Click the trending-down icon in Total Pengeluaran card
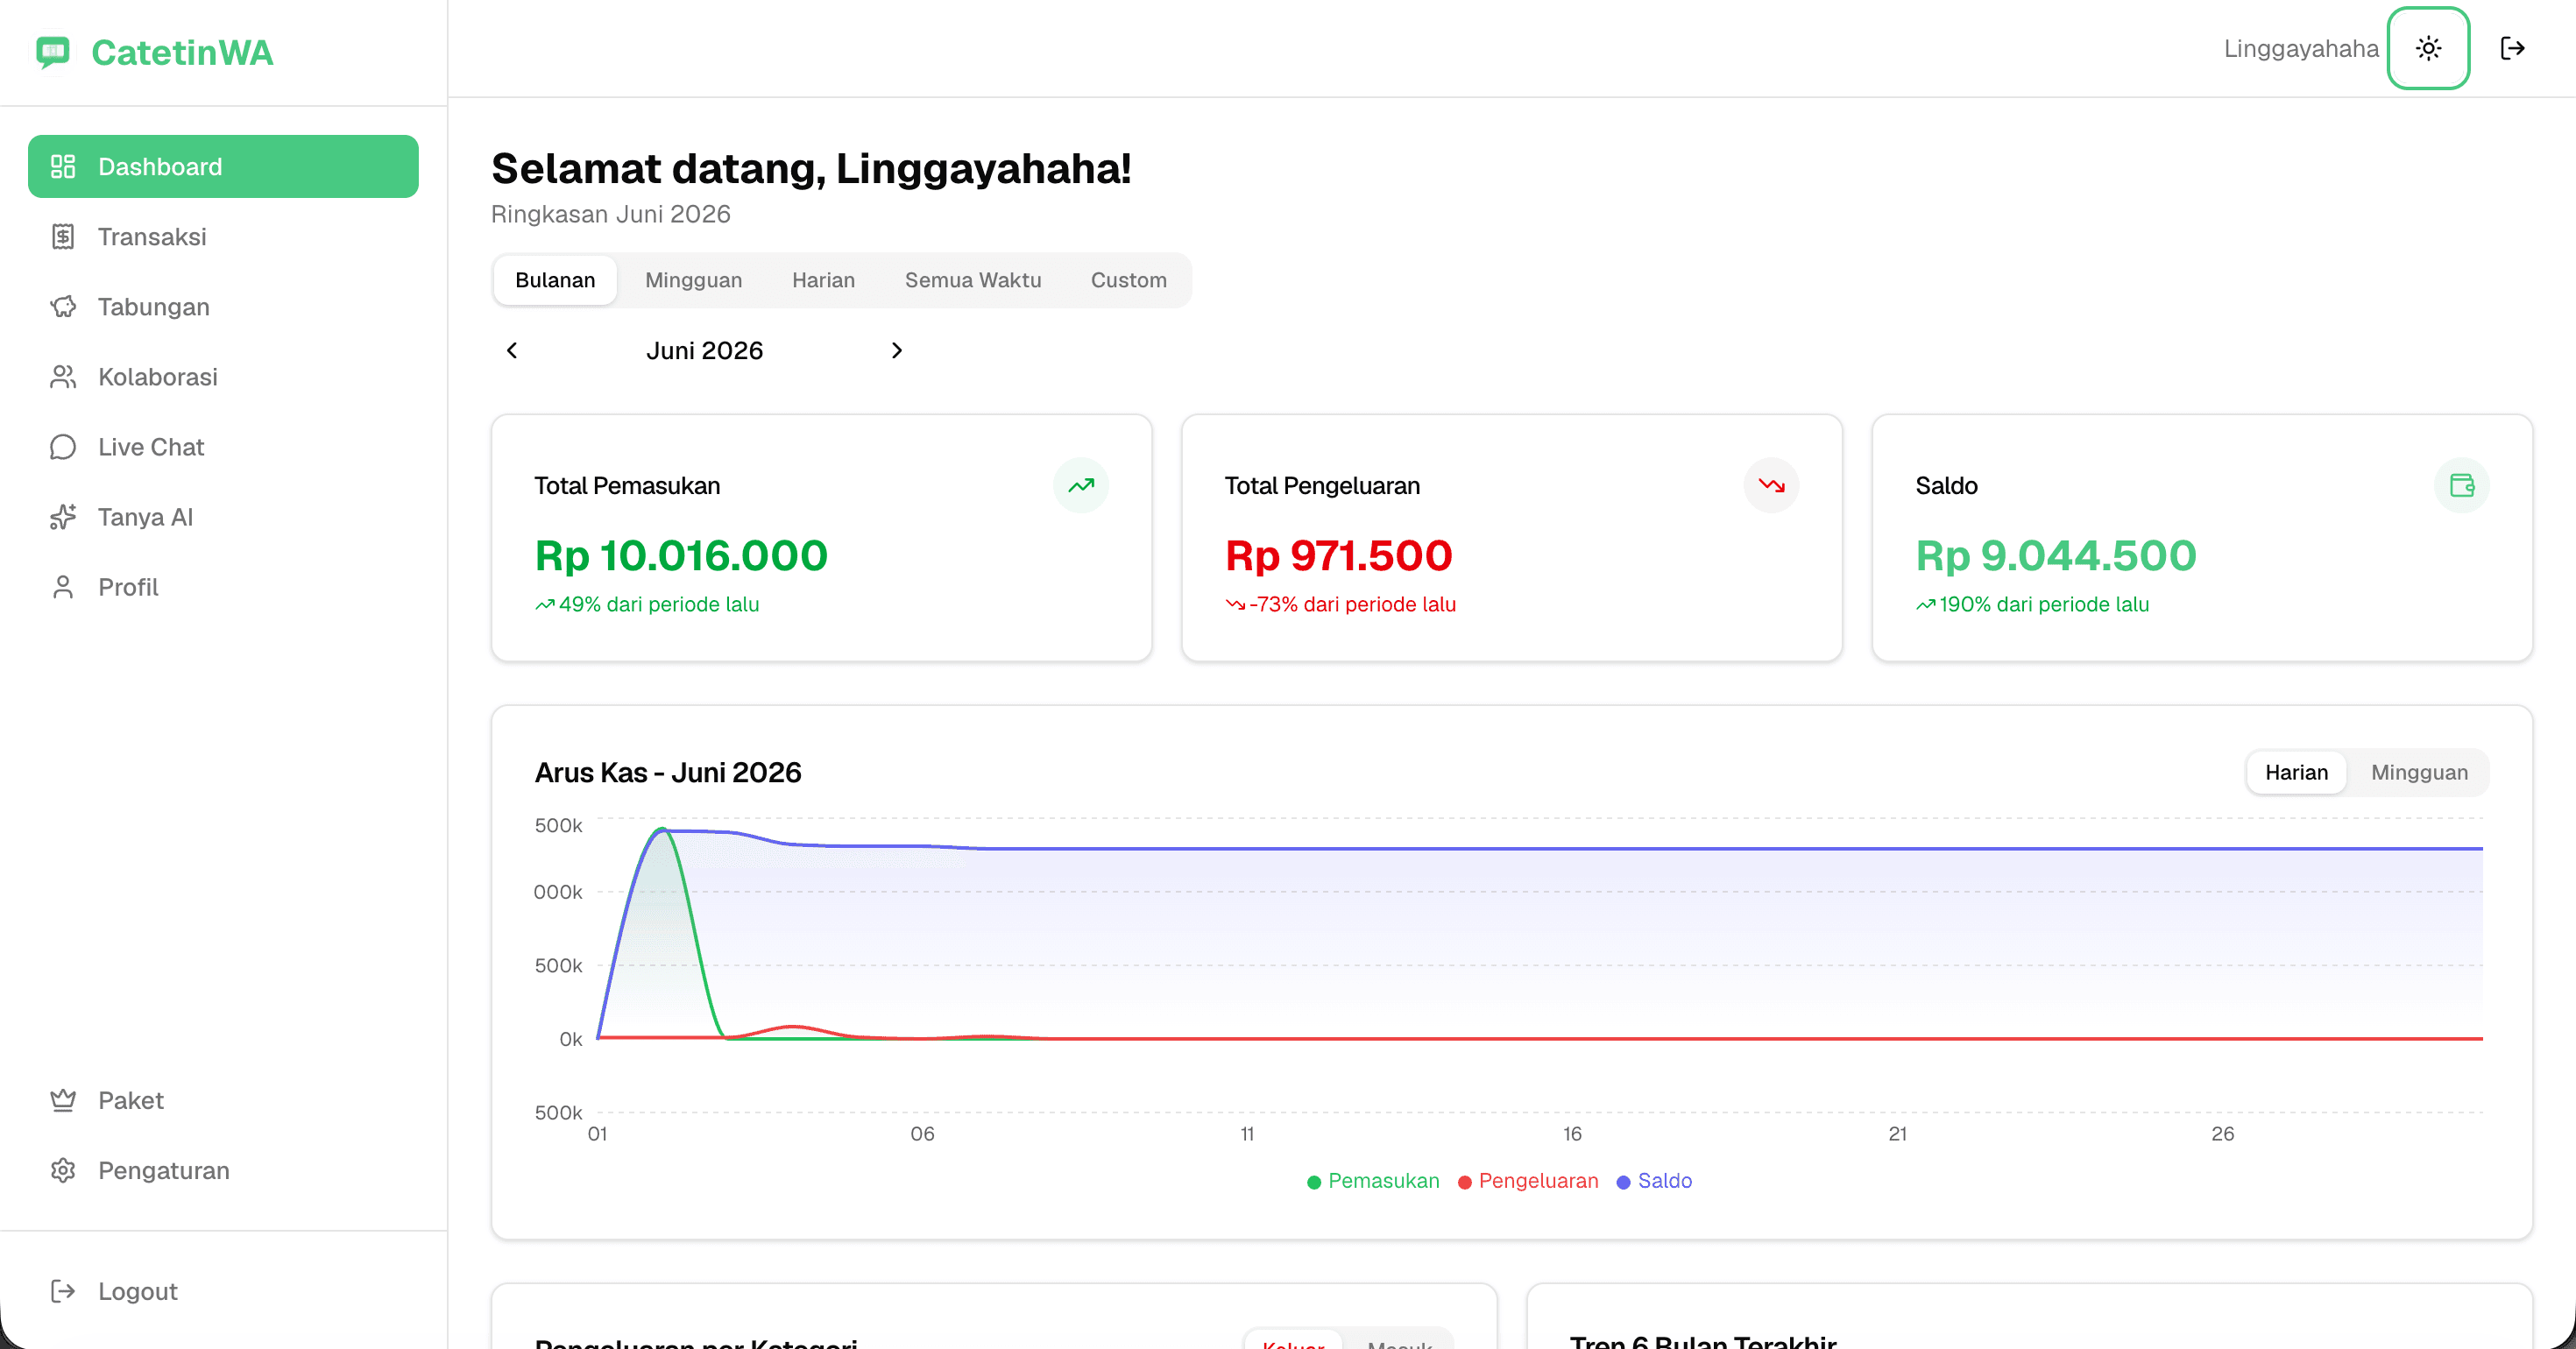 [1771, 486]
